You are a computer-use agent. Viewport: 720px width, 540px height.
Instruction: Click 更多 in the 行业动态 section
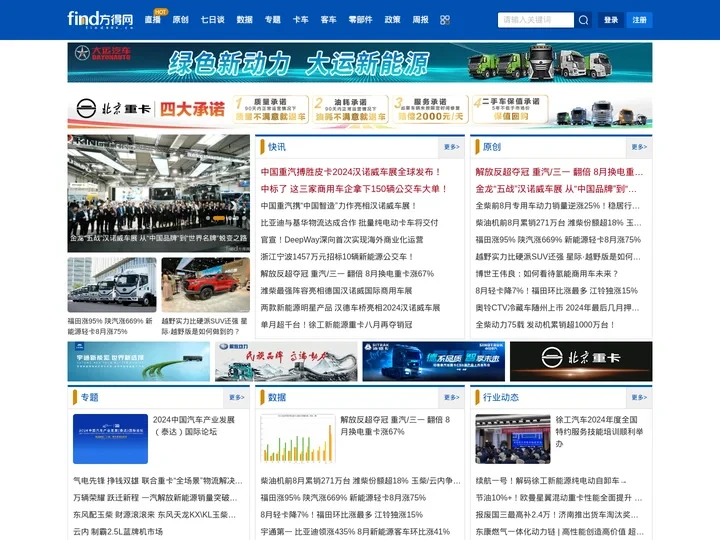coord(639,397)
